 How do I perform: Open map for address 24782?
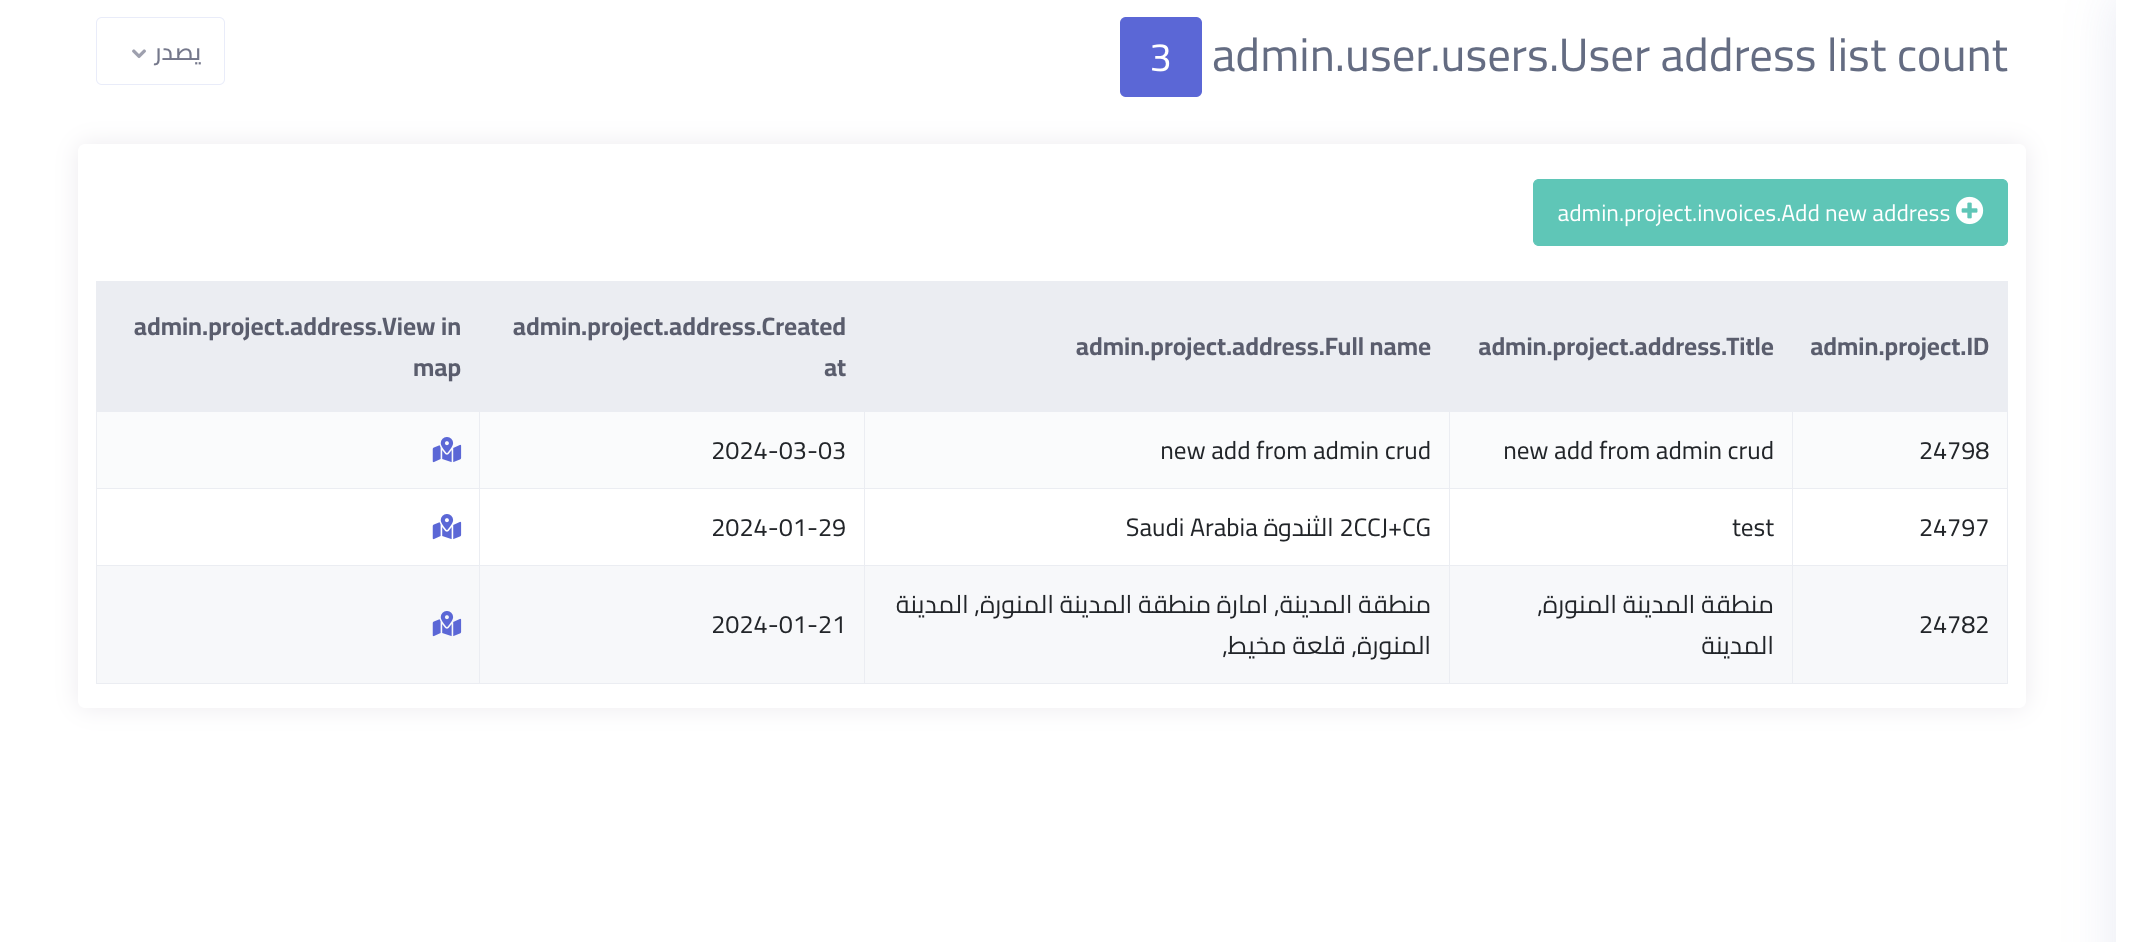447,625
